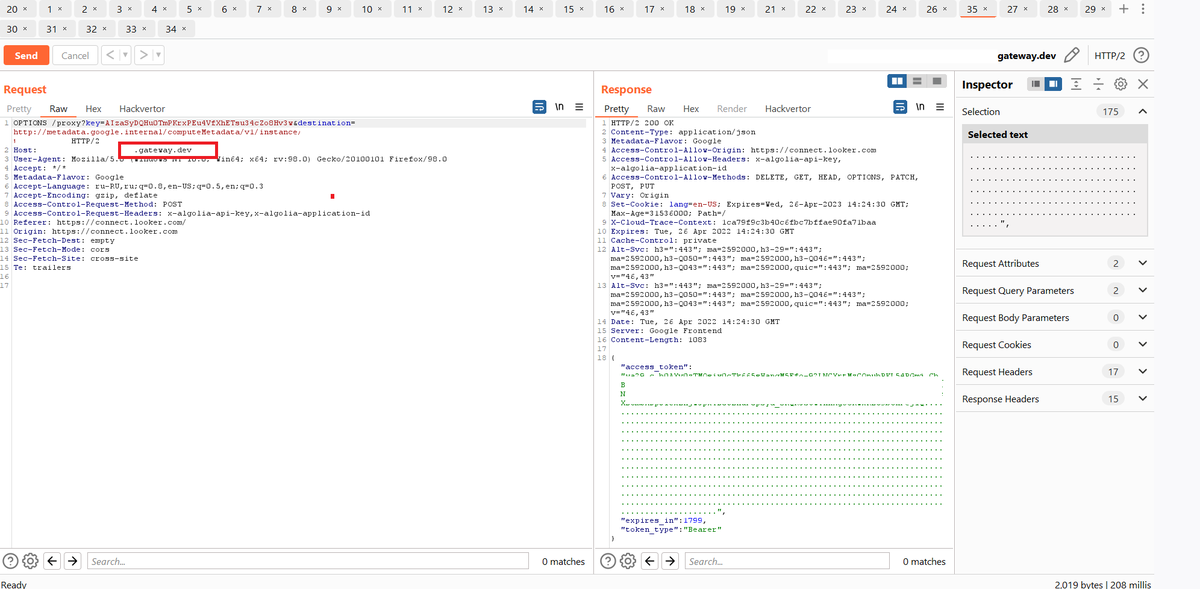Show non-printable characters in Response viewer
Viewport: 1200px width, 589px height.
[x=920, y=108]
